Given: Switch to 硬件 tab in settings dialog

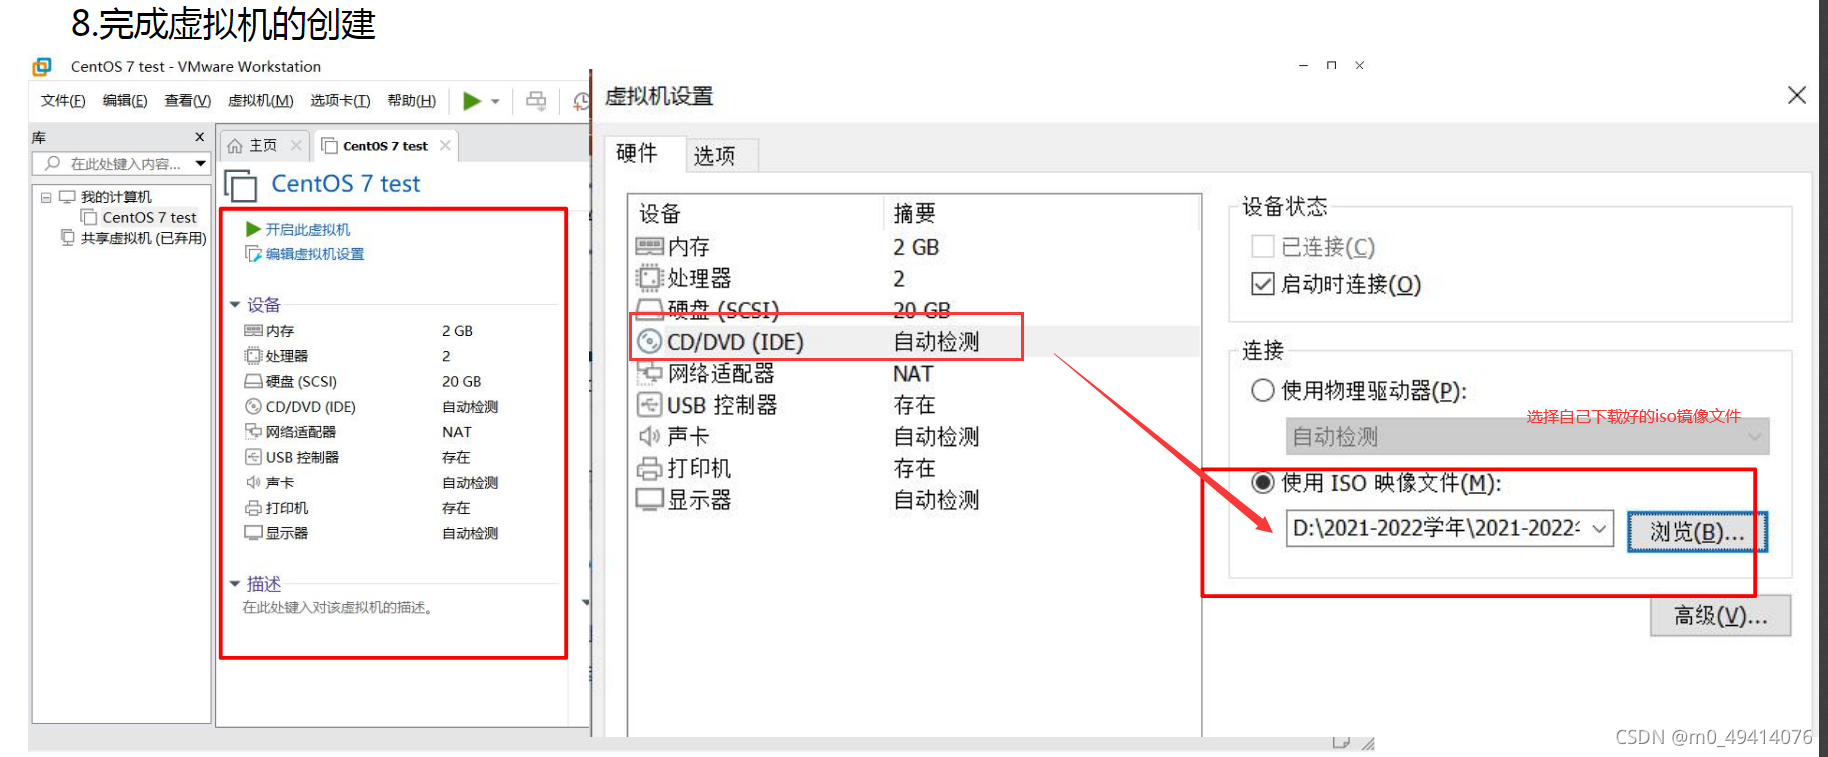Looking at the screenshot, I should tap(637, 153).
